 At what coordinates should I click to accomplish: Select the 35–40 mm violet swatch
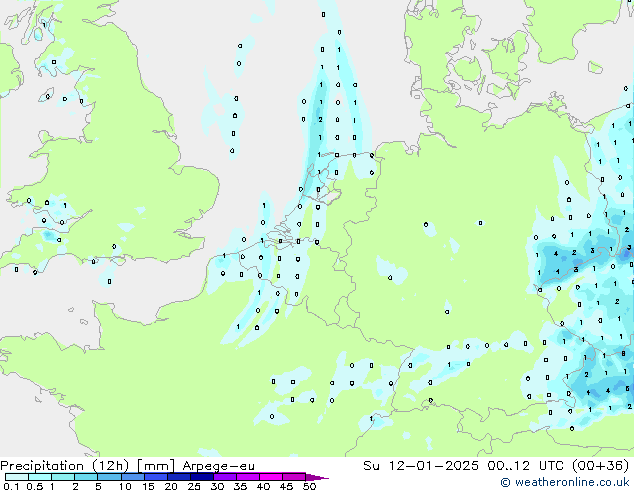[x=247, y=477]
